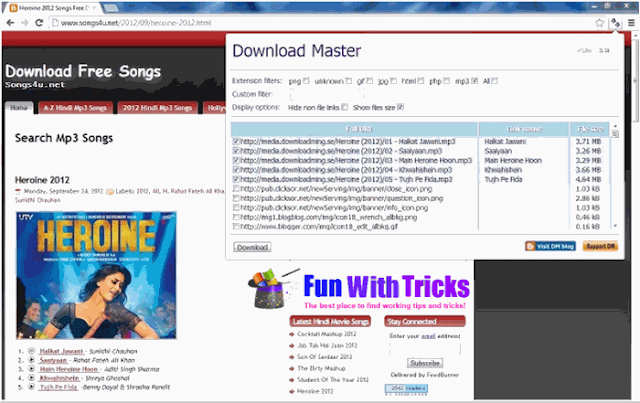Open the A-Z Hindi Mp3 Songs tab

tap(75, 108)
